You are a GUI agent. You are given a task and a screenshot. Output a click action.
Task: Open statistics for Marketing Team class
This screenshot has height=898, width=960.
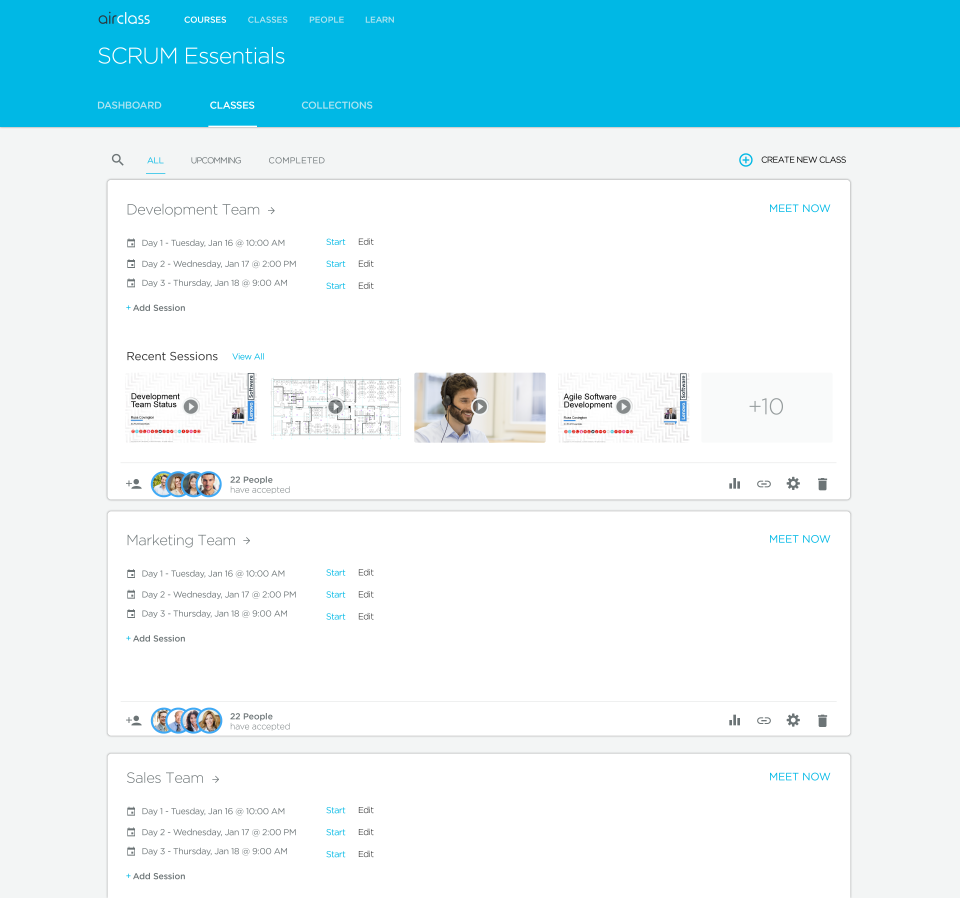735,721
